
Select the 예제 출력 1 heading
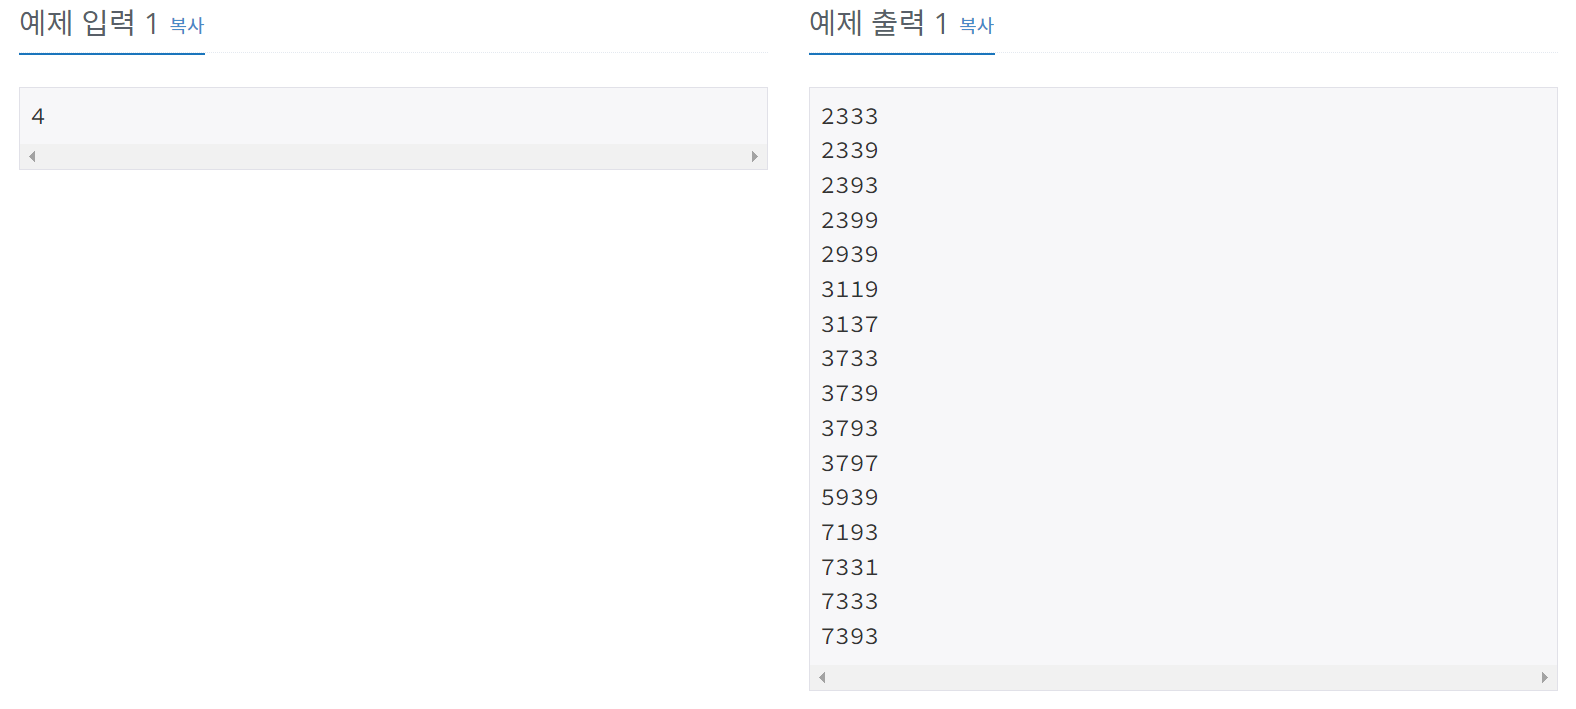(x=879, y=23)
